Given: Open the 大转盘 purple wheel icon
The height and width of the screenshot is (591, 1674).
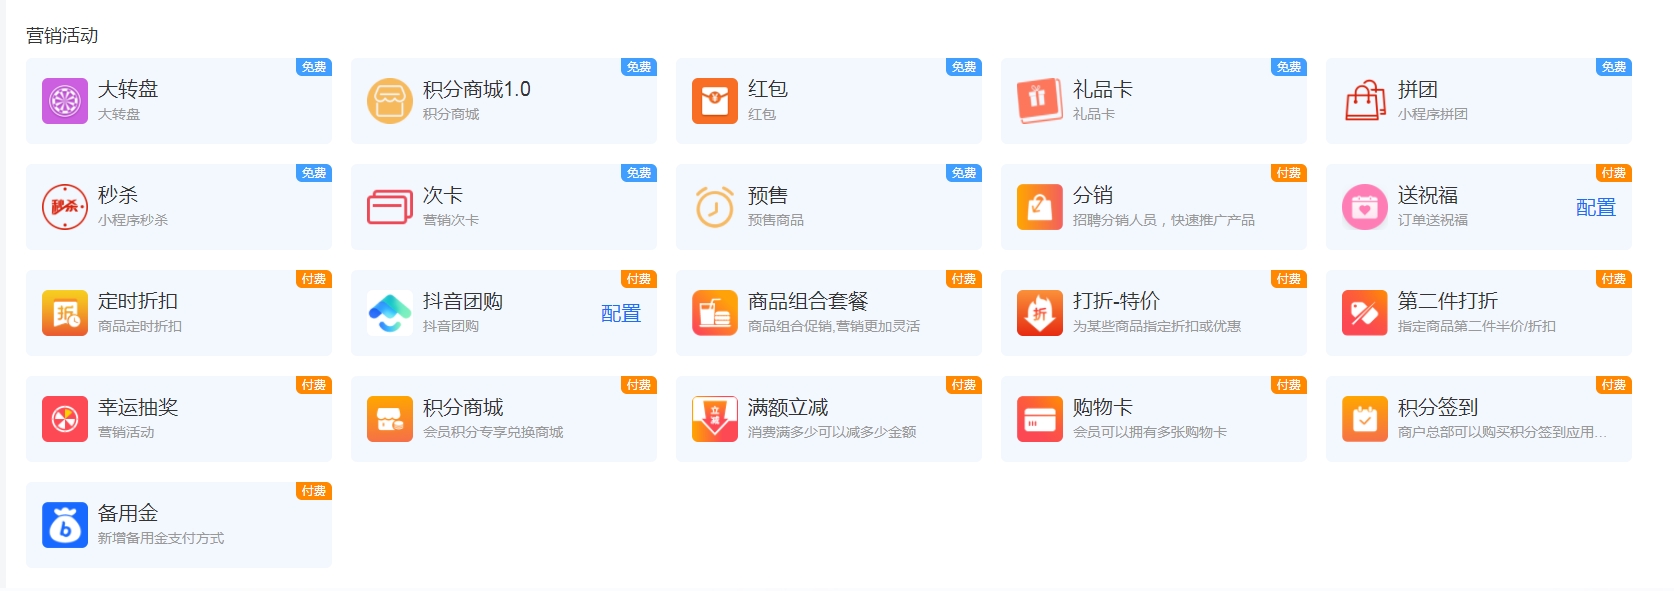Looking at the screenshot, I should coord(65,101).
